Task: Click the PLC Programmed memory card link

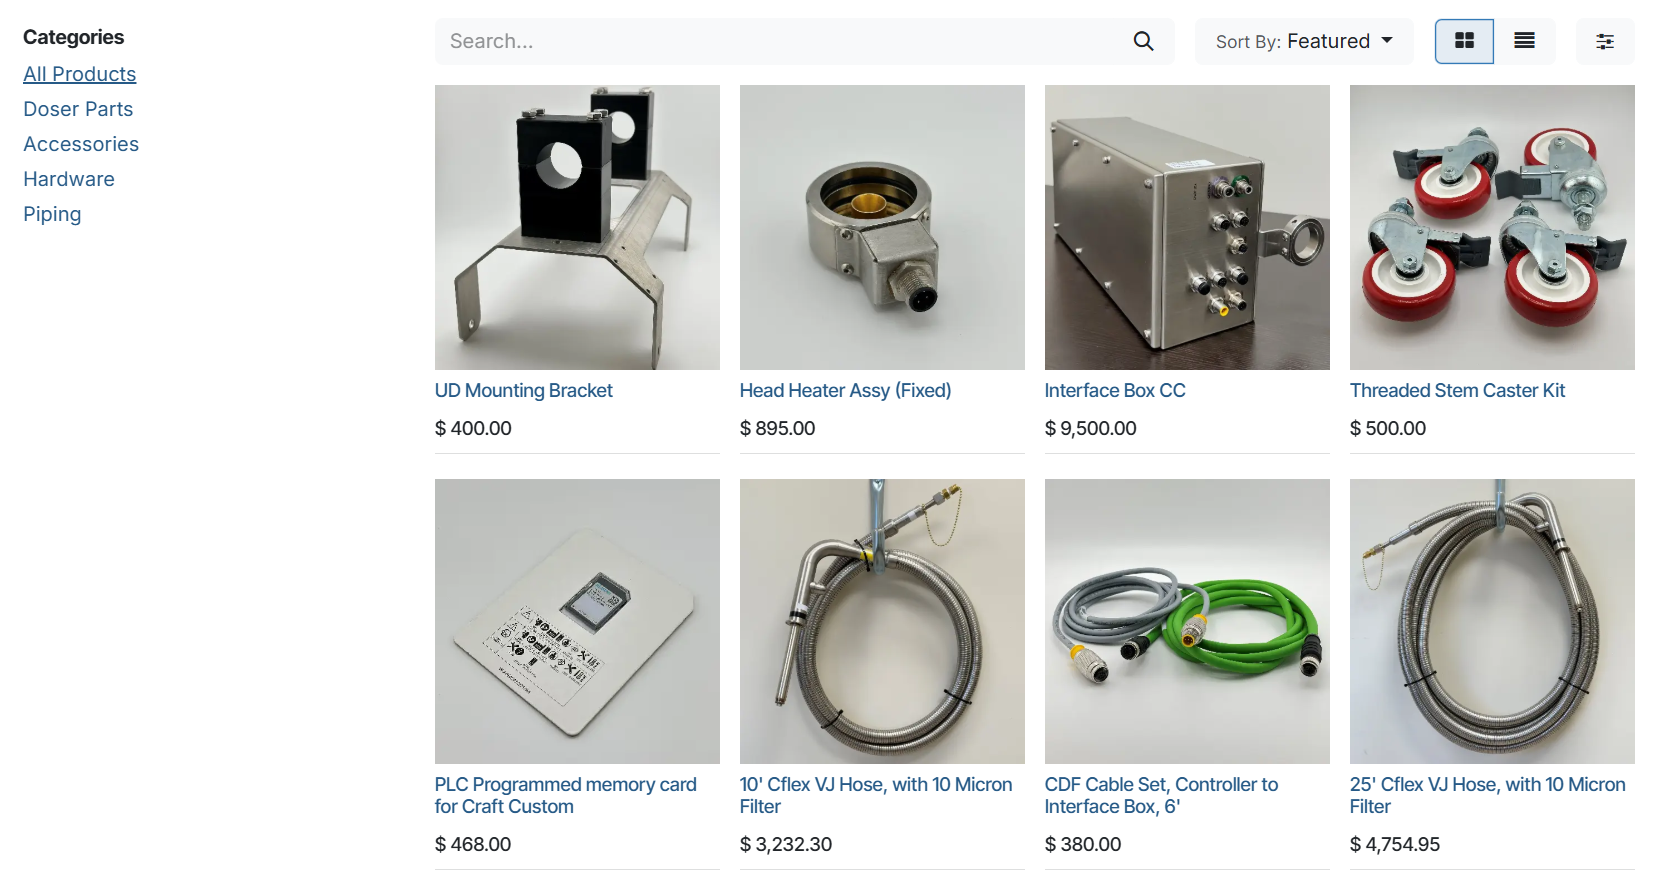Action: [x=566, y=796]
